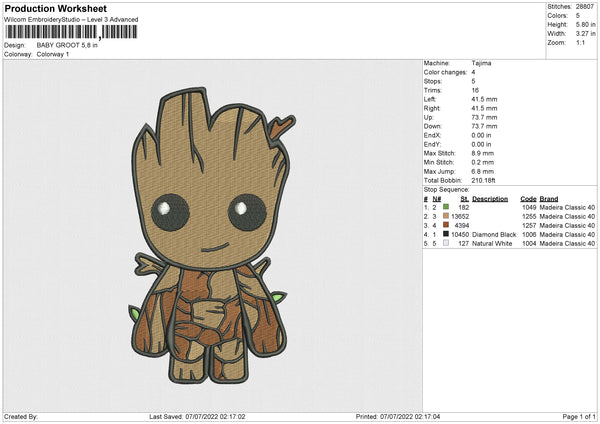Click the brown swatch for code 1257
Image resolution: width=600 pixels, height=424 pixels.
pos(446,225)
